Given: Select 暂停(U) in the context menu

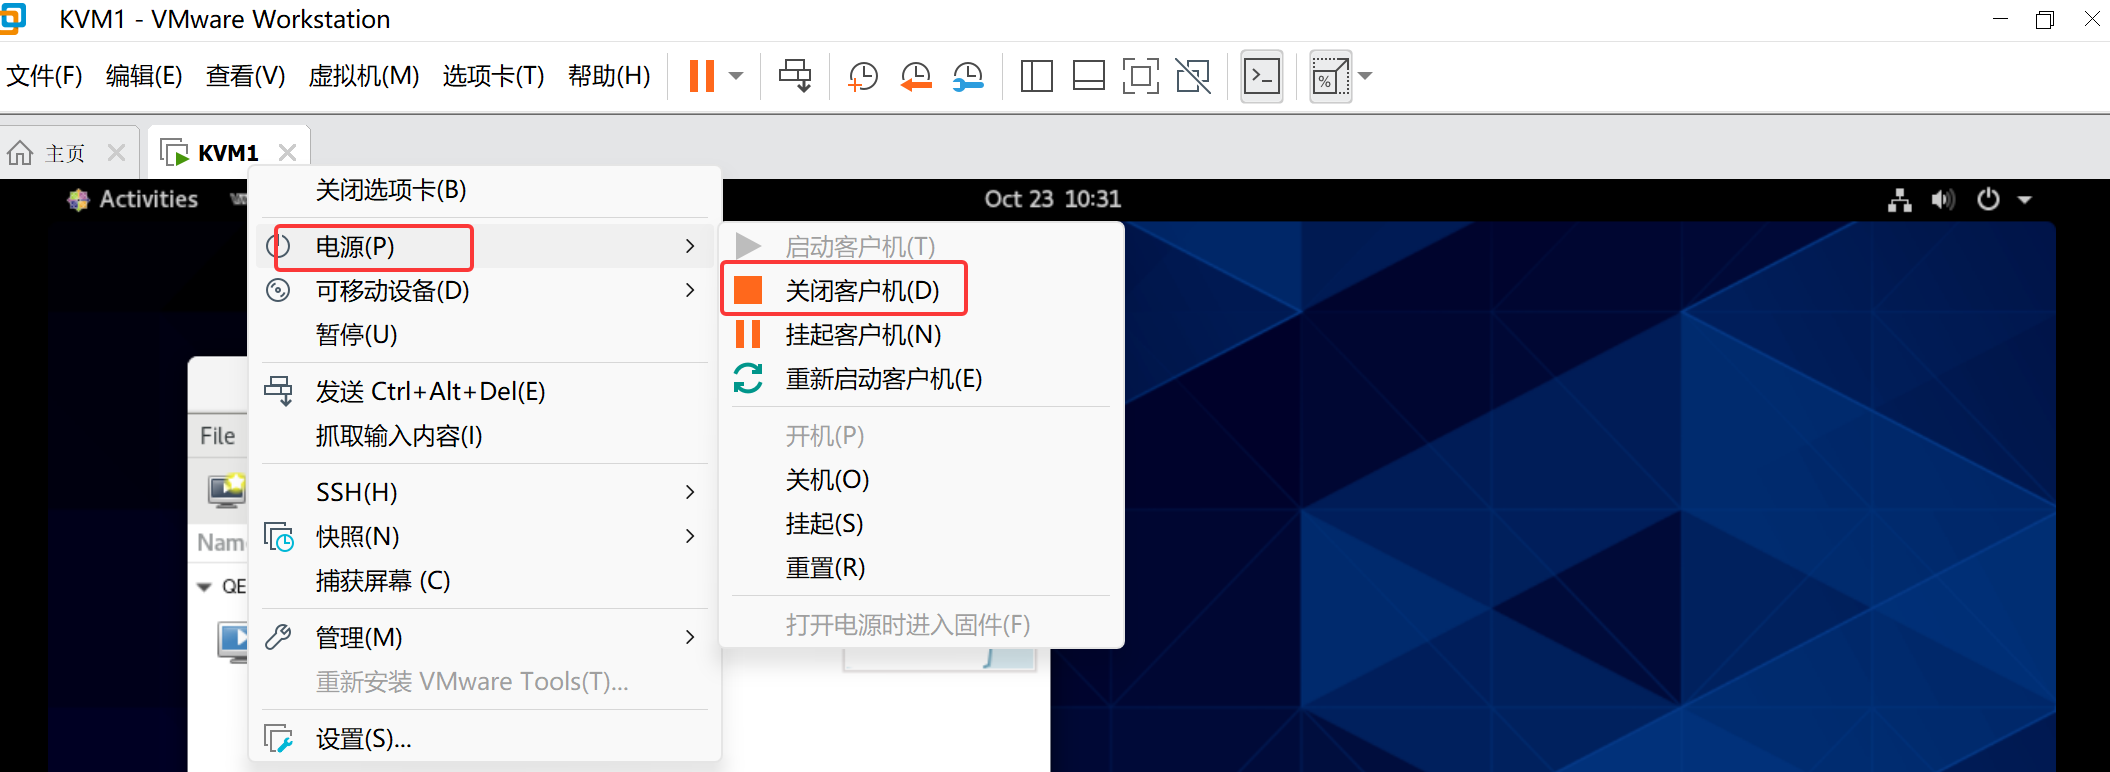Looking at the screenshot, I should pyautogui.click(x=484, y=334).
